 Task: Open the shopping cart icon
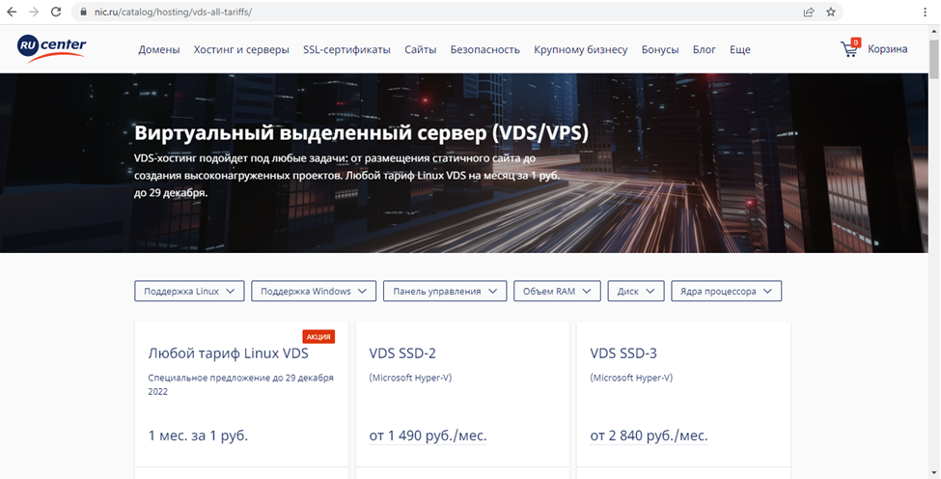(850, 49)
